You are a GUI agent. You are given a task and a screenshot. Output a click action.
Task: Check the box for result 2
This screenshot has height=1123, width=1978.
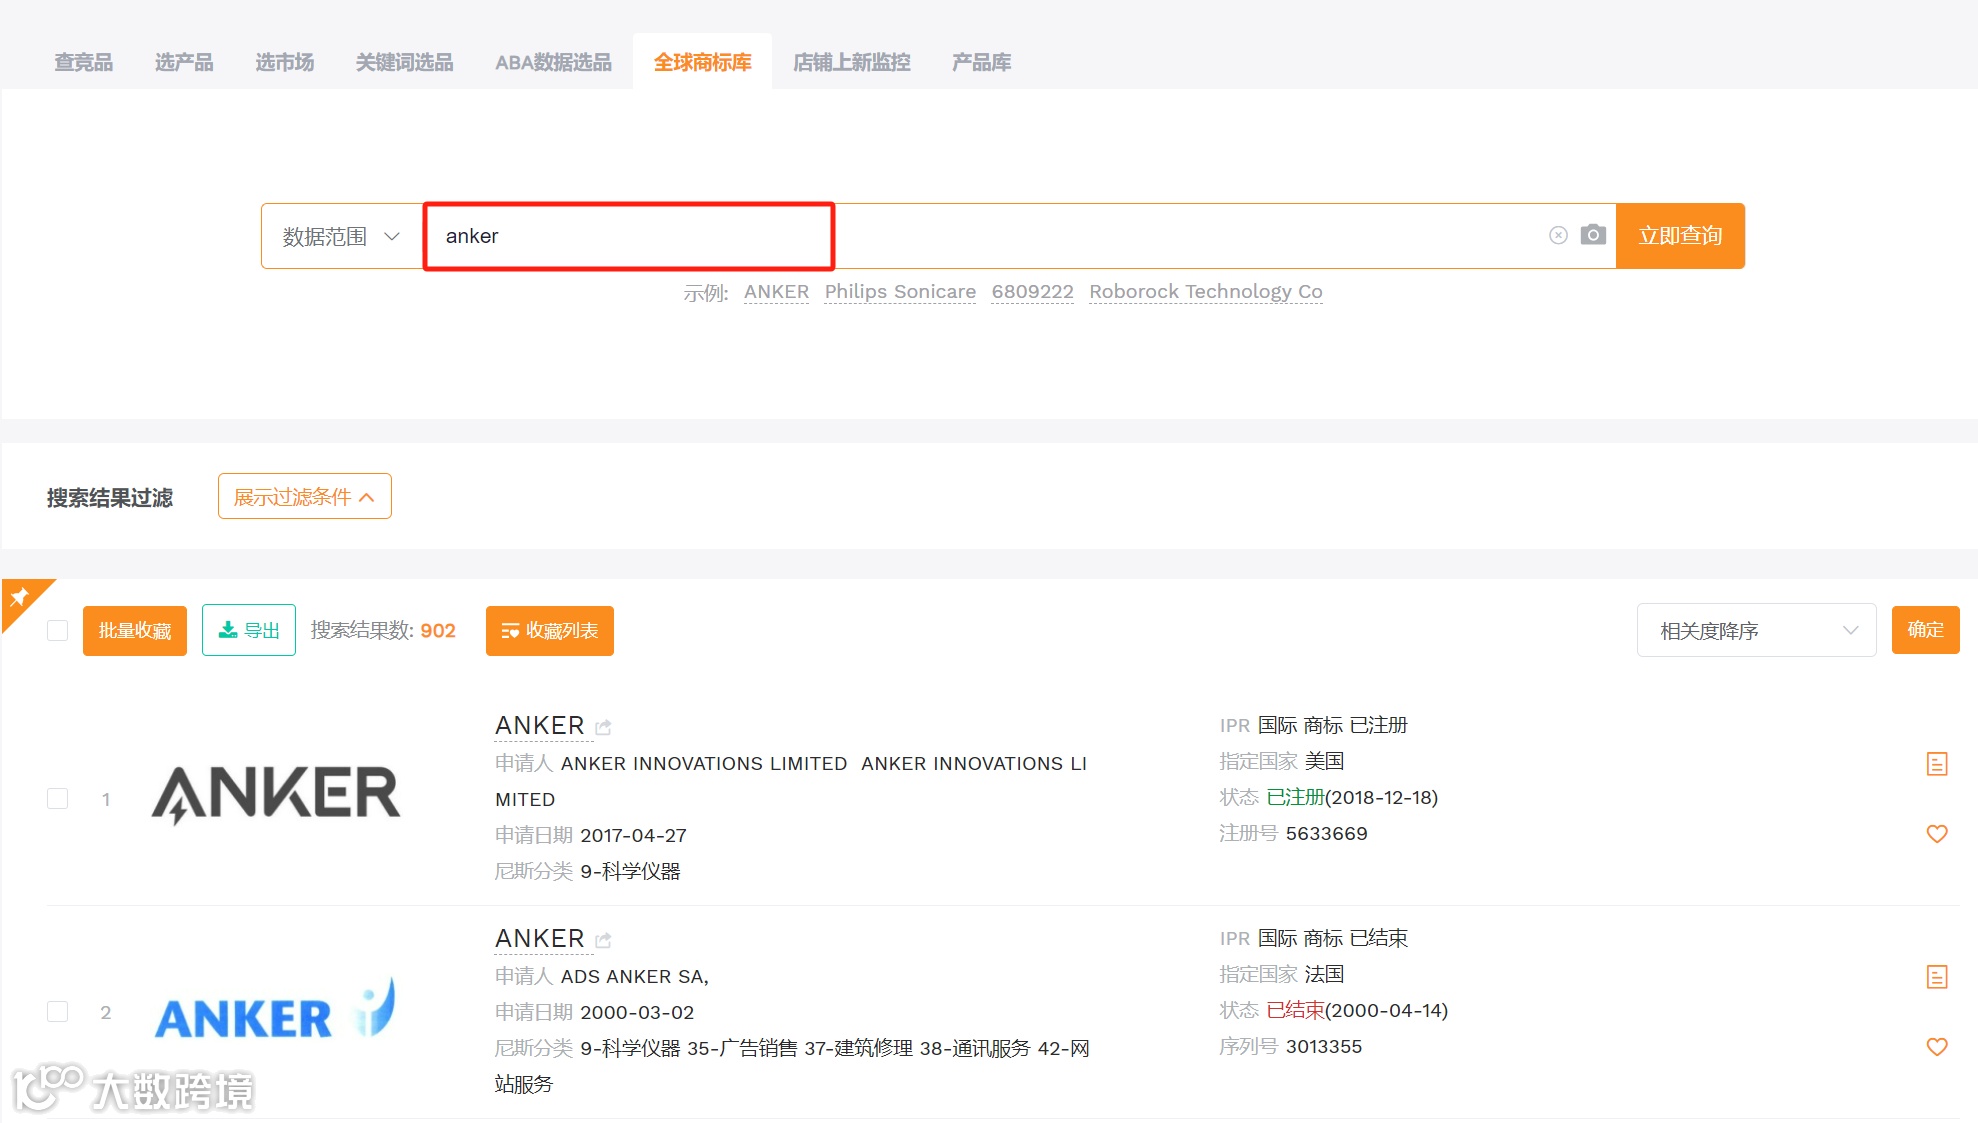(x=58, y=1012)
